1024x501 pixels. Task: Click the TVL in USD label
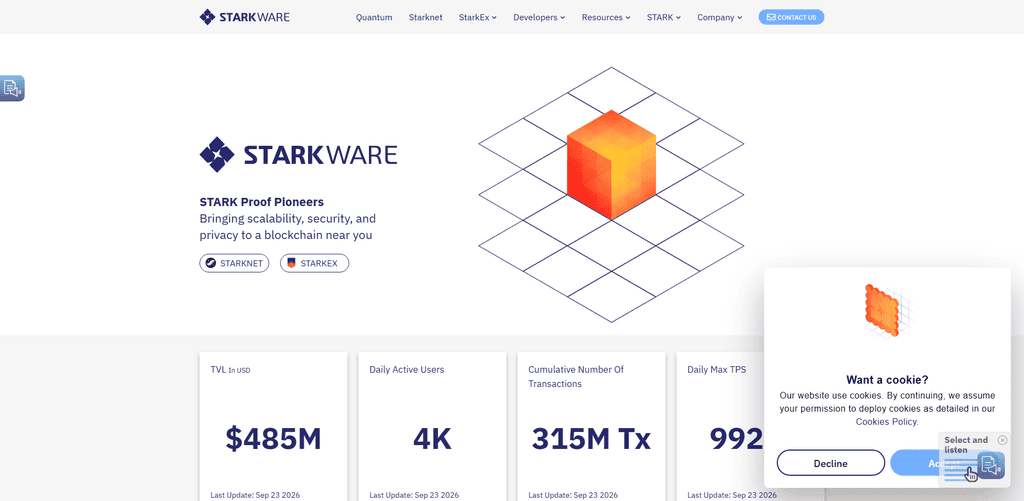[231, 370]
